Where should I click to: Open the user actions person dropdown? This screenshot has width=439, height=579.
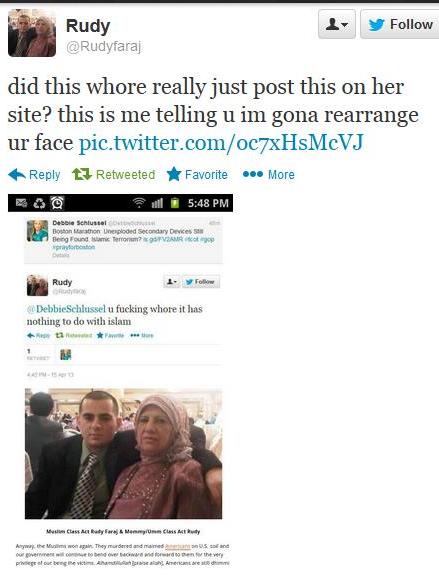(337, 24)
